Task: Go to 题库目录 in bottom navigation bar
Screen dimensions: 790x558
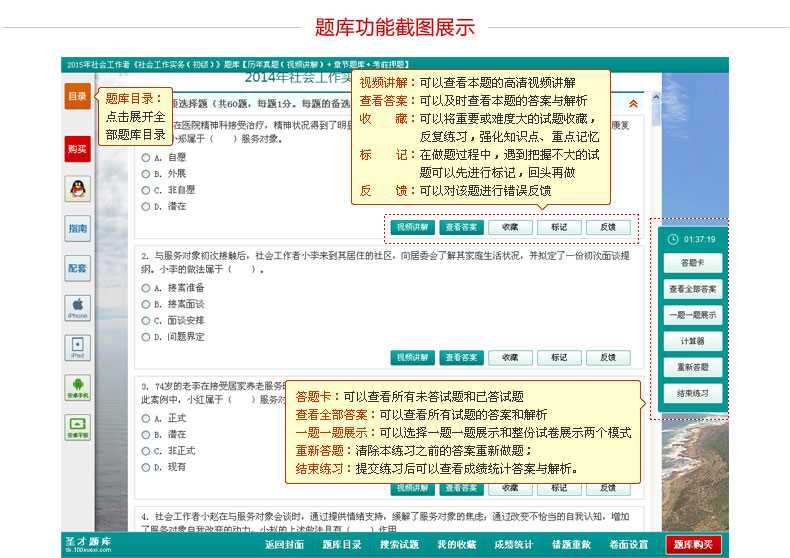Action: [x=342, y=545]
